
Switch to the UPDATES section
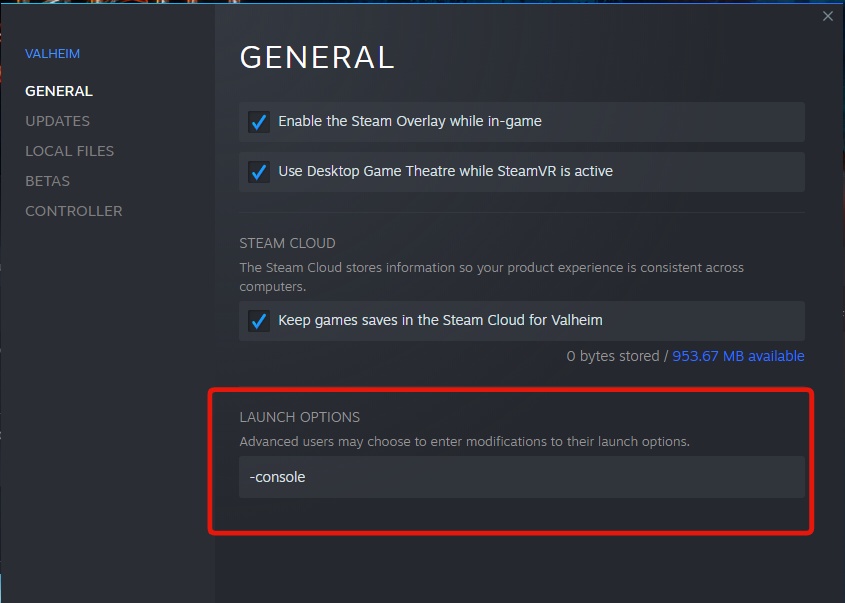[57, 121]
